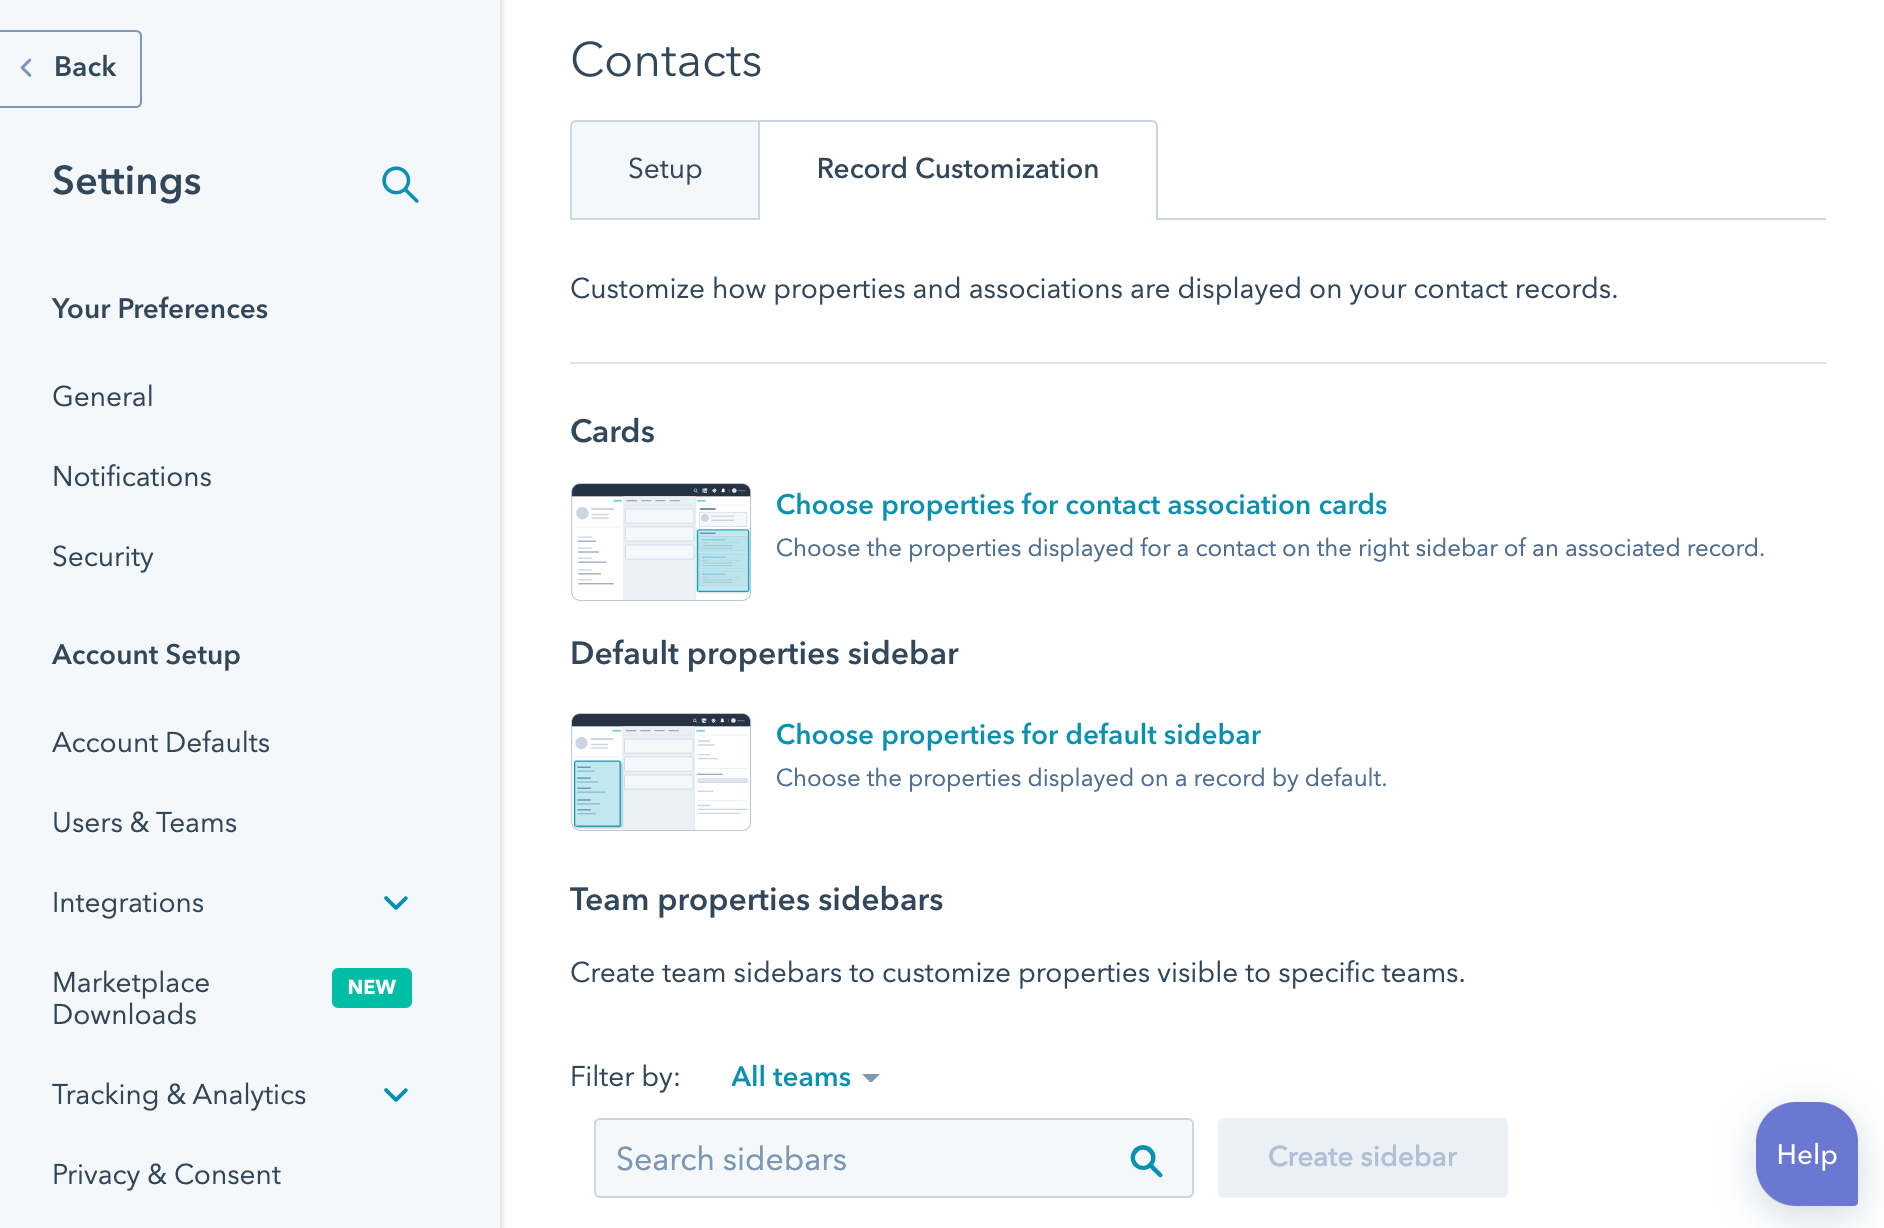This screenshot has width=1884, height=1228.
Task: Click the default sidebar preview thumbnail
Action: click(660, 771)
